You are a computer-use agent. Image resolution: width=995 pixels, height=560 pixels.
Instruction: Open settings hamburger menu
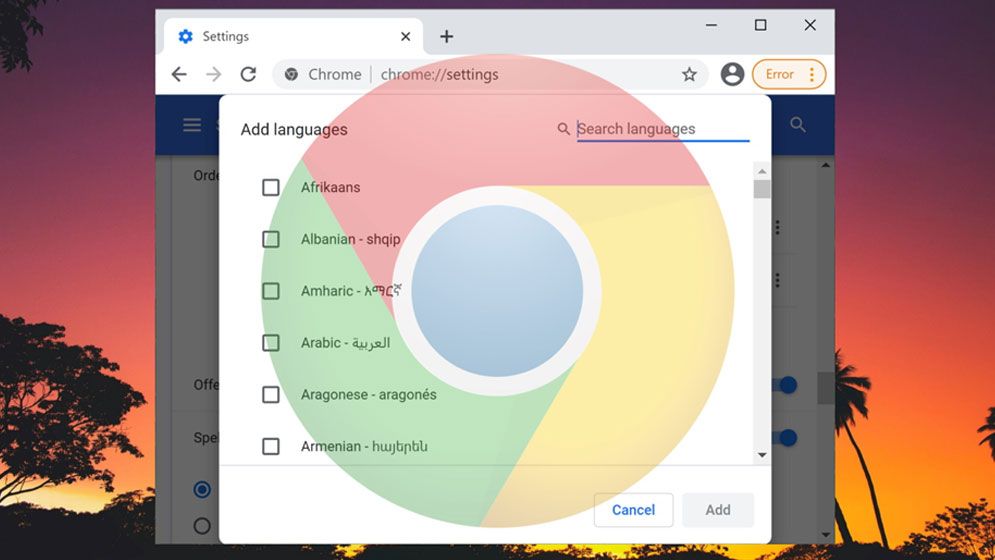(x=192, y=125)
